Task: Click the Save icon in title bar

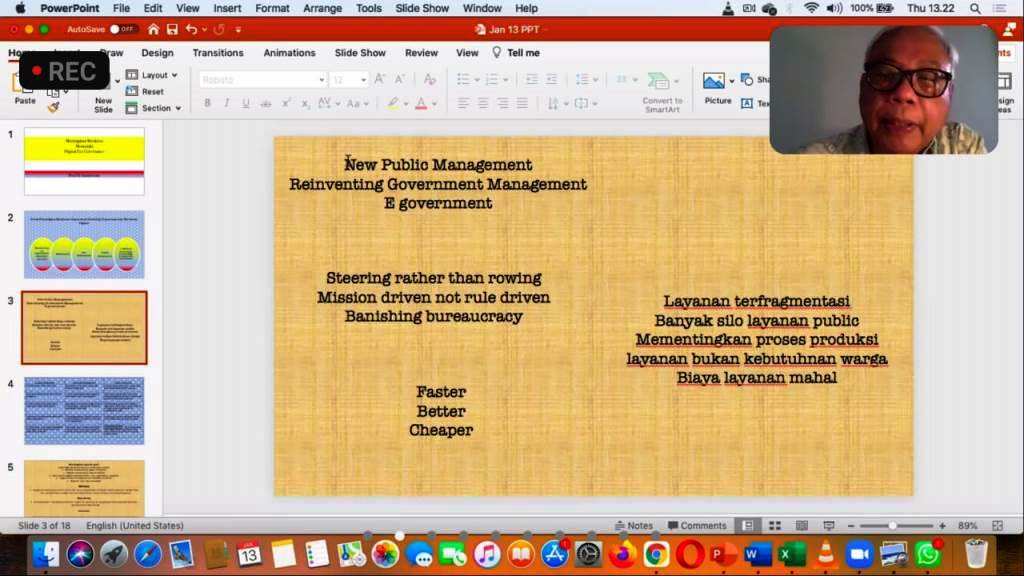Action: click(x=172, y=30)
